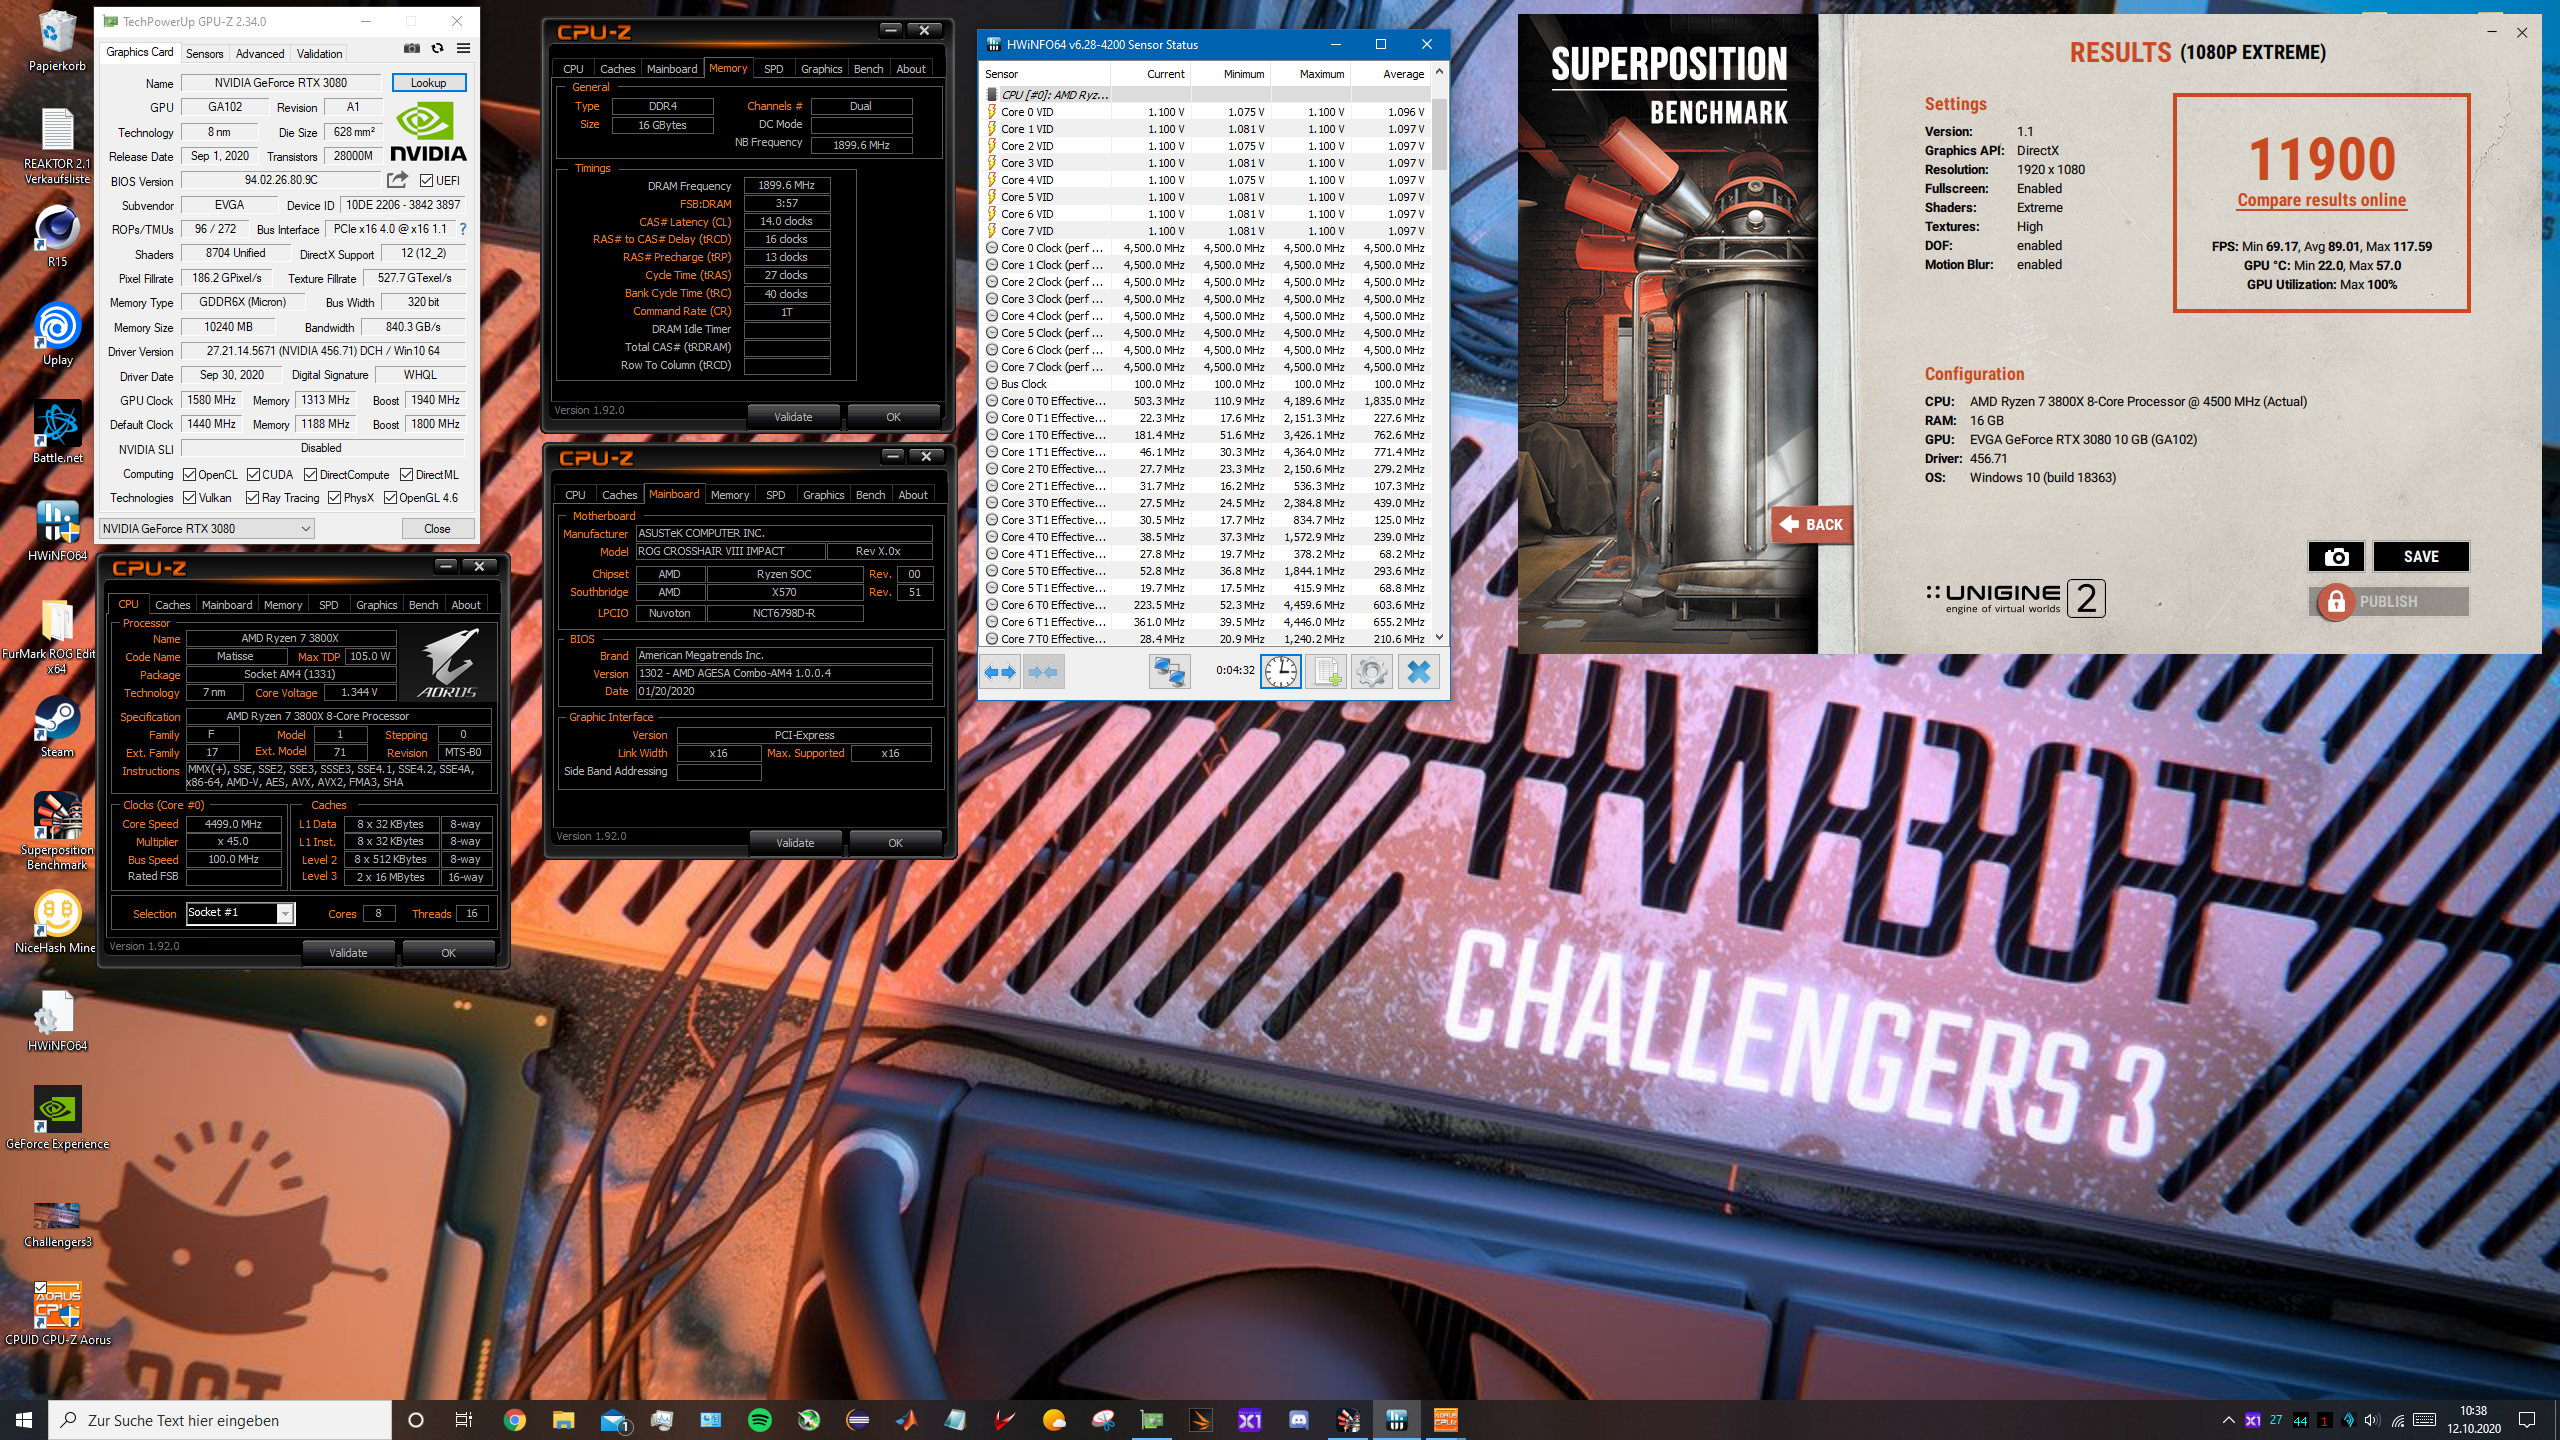Image resolution: width=2560 pixels, height=1440 pixels.
Task: Click the HWiNFO blue X close-sensors icon
Action: click(1418, 671)
